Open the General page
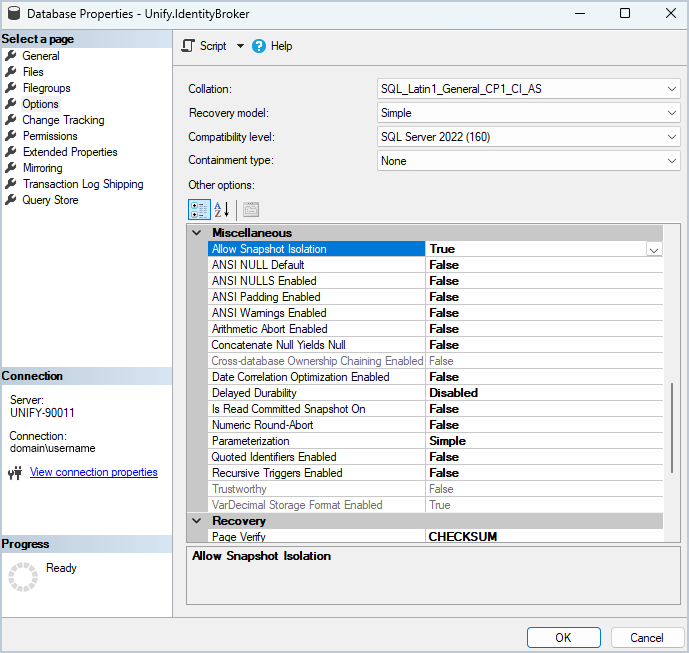The height and width of the screenshot is (653, 689). click(x=41, y=56)
